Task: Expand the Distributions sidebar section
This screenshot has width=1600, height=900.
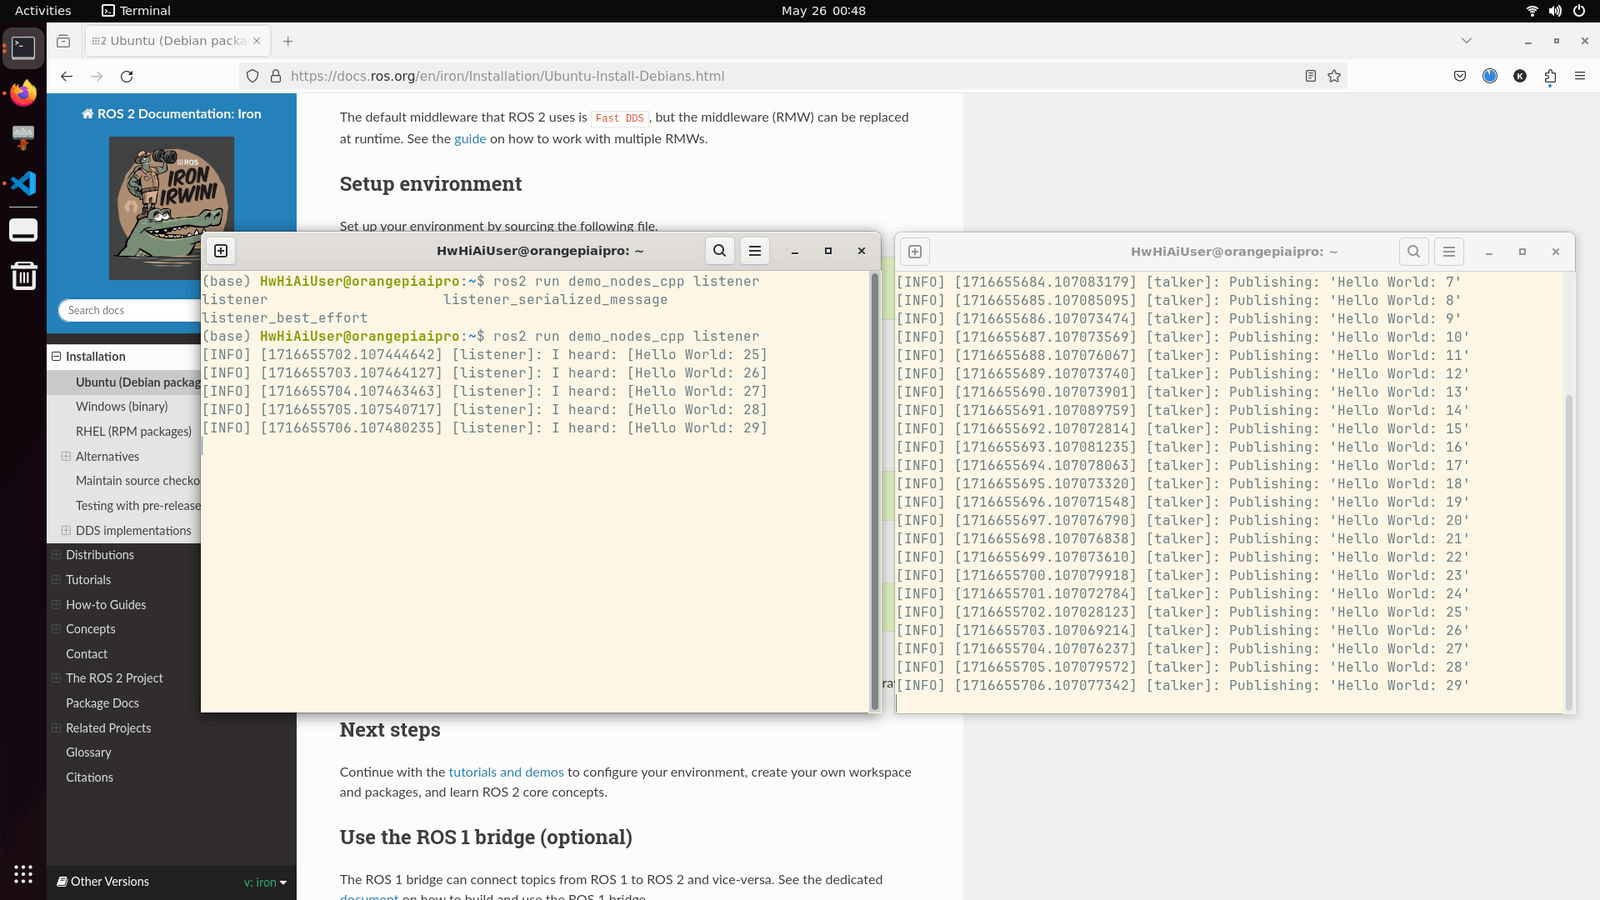Action: (x=56, y=554)
